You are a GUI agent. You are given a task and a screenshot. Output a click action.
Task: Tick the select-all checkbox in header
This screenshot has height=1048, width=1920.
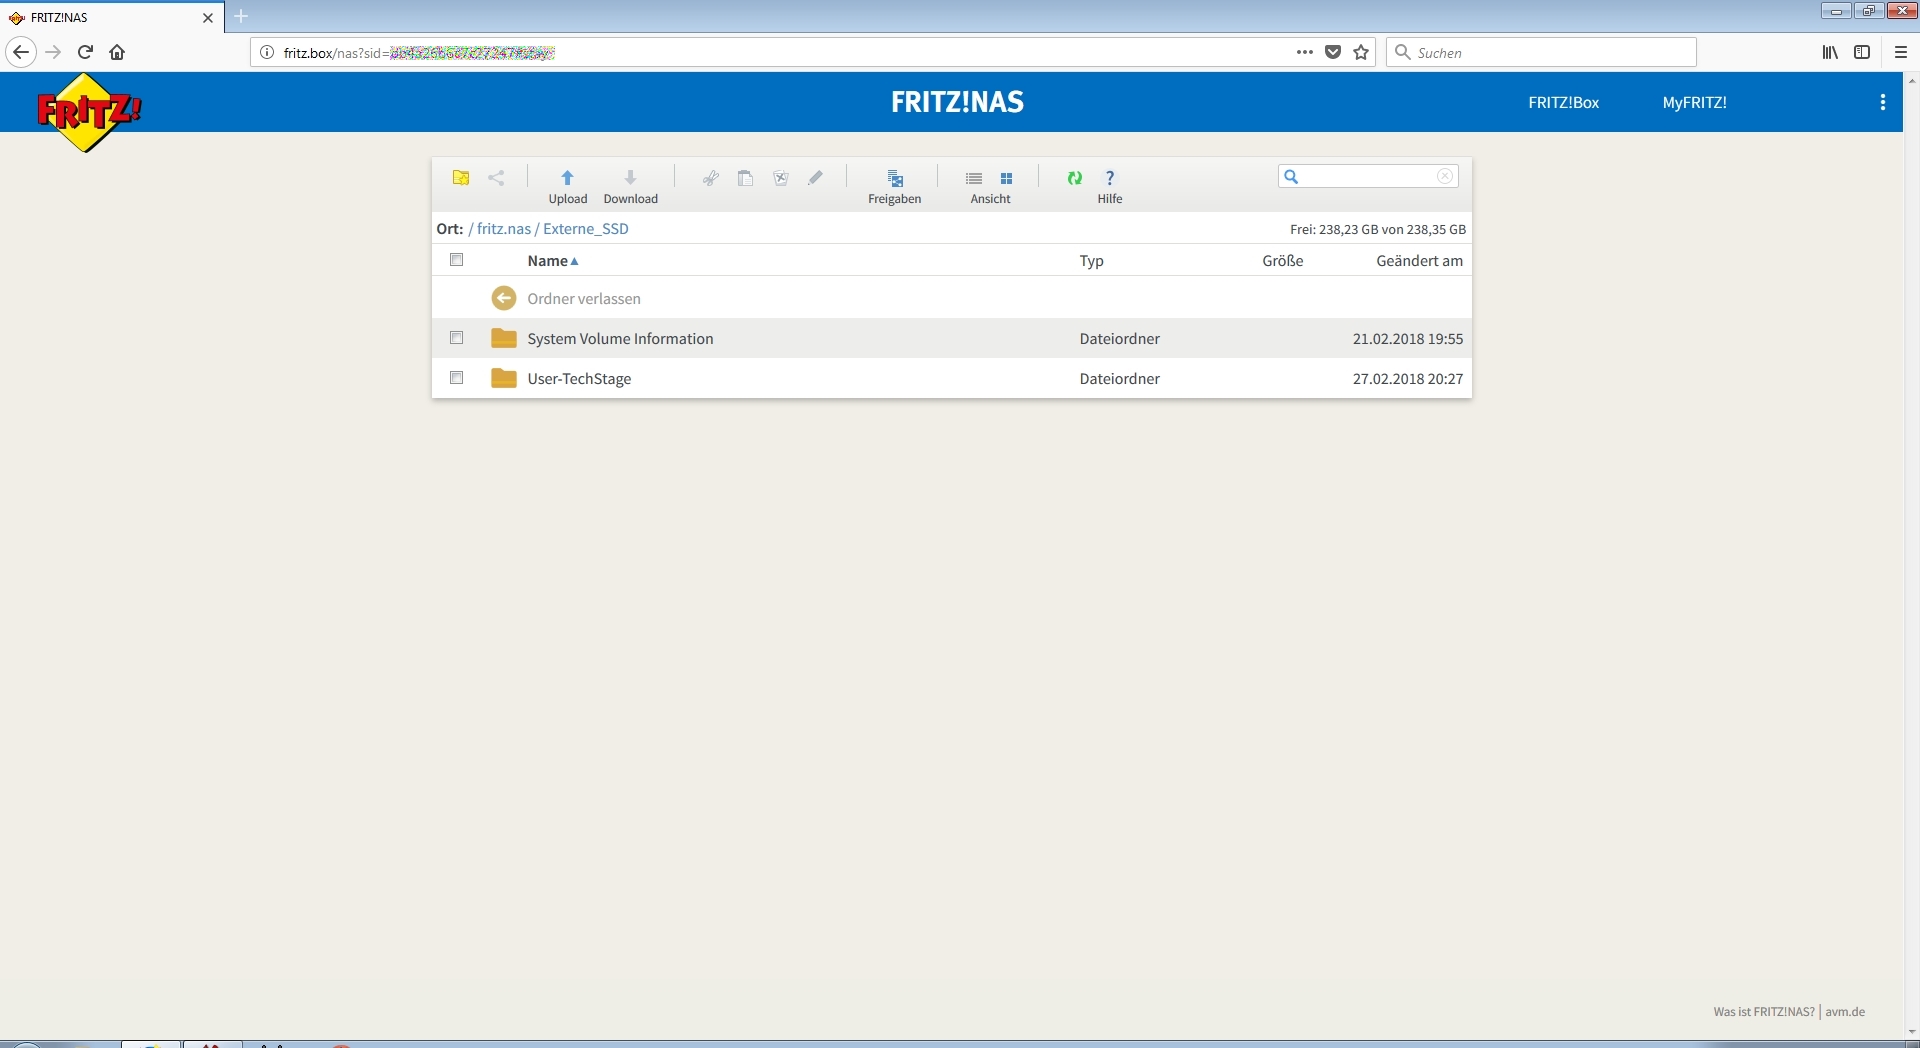click(x=457, y=260)
